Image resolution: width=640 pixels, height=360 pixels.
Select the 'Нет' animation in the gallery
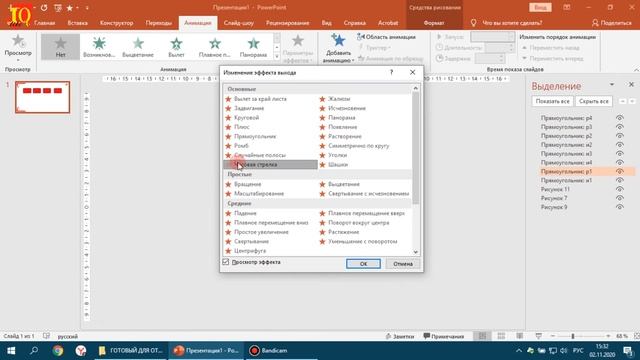coord(60,47)
